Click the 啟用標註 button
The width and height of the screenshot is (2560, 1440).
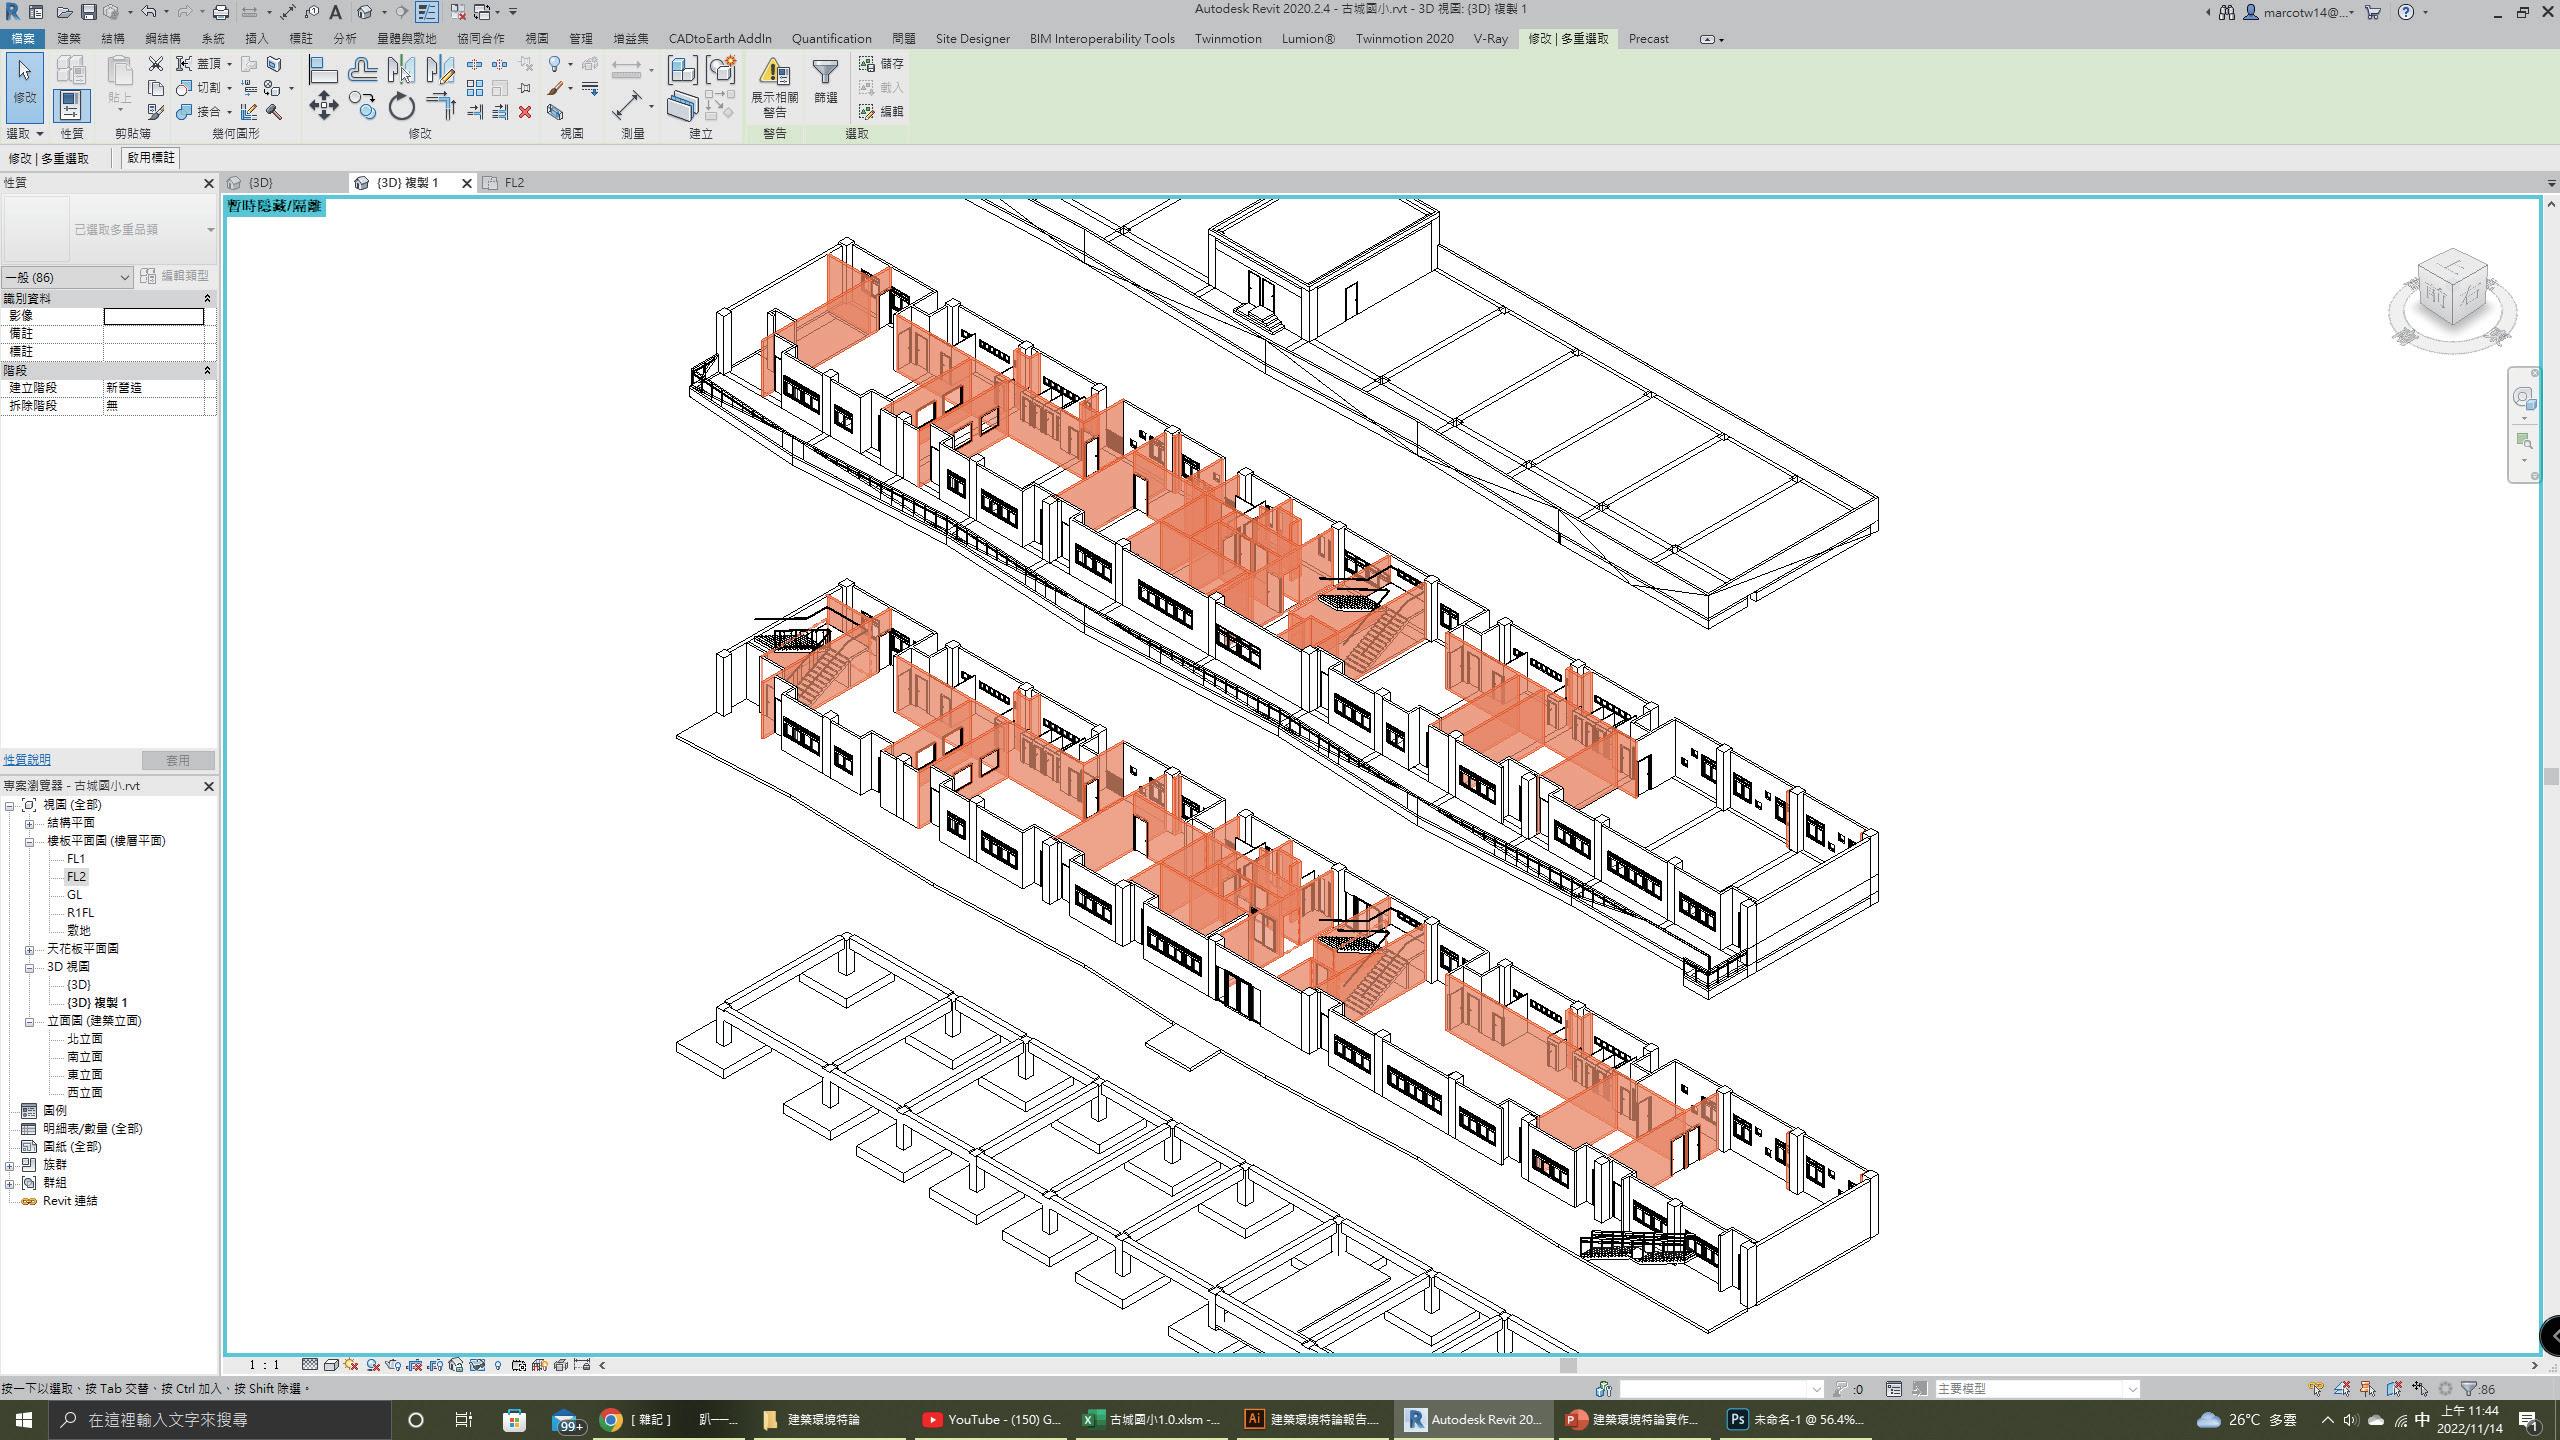pyautogui.click(x=151, y=158)
